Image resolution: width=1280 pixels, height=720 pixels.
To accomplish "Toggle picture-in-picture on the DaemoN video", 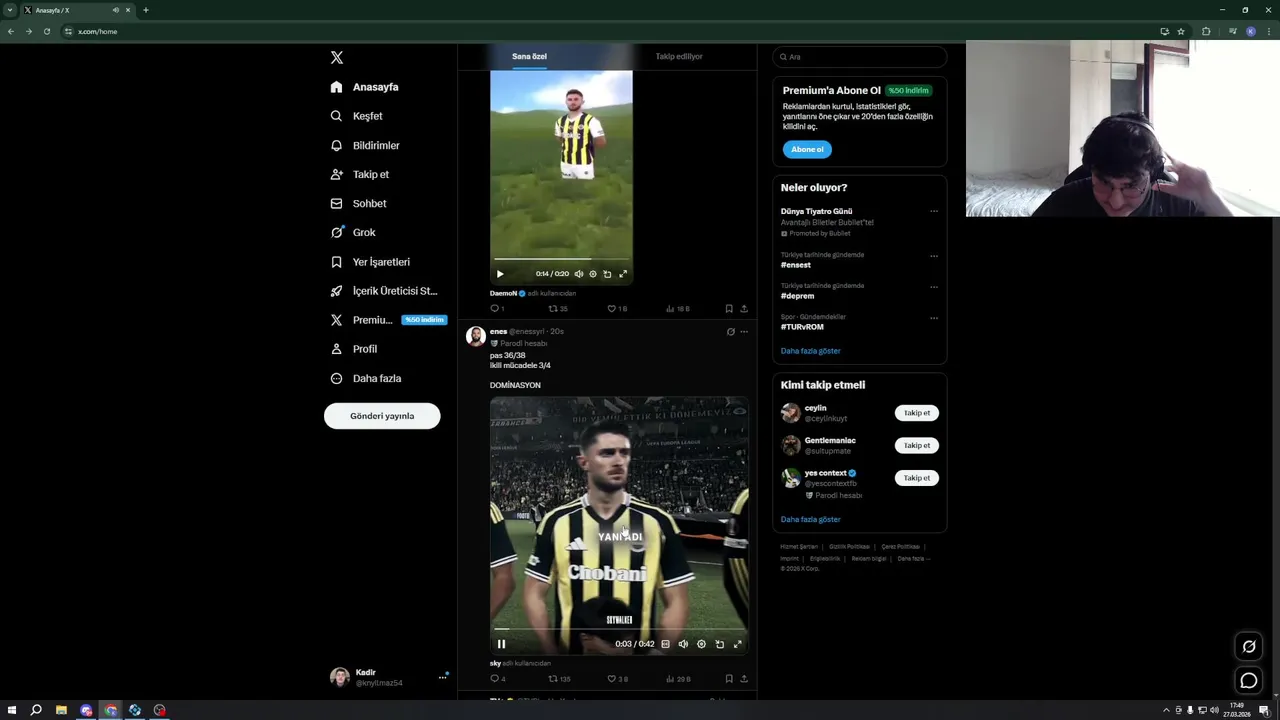I will coord(607,274).
